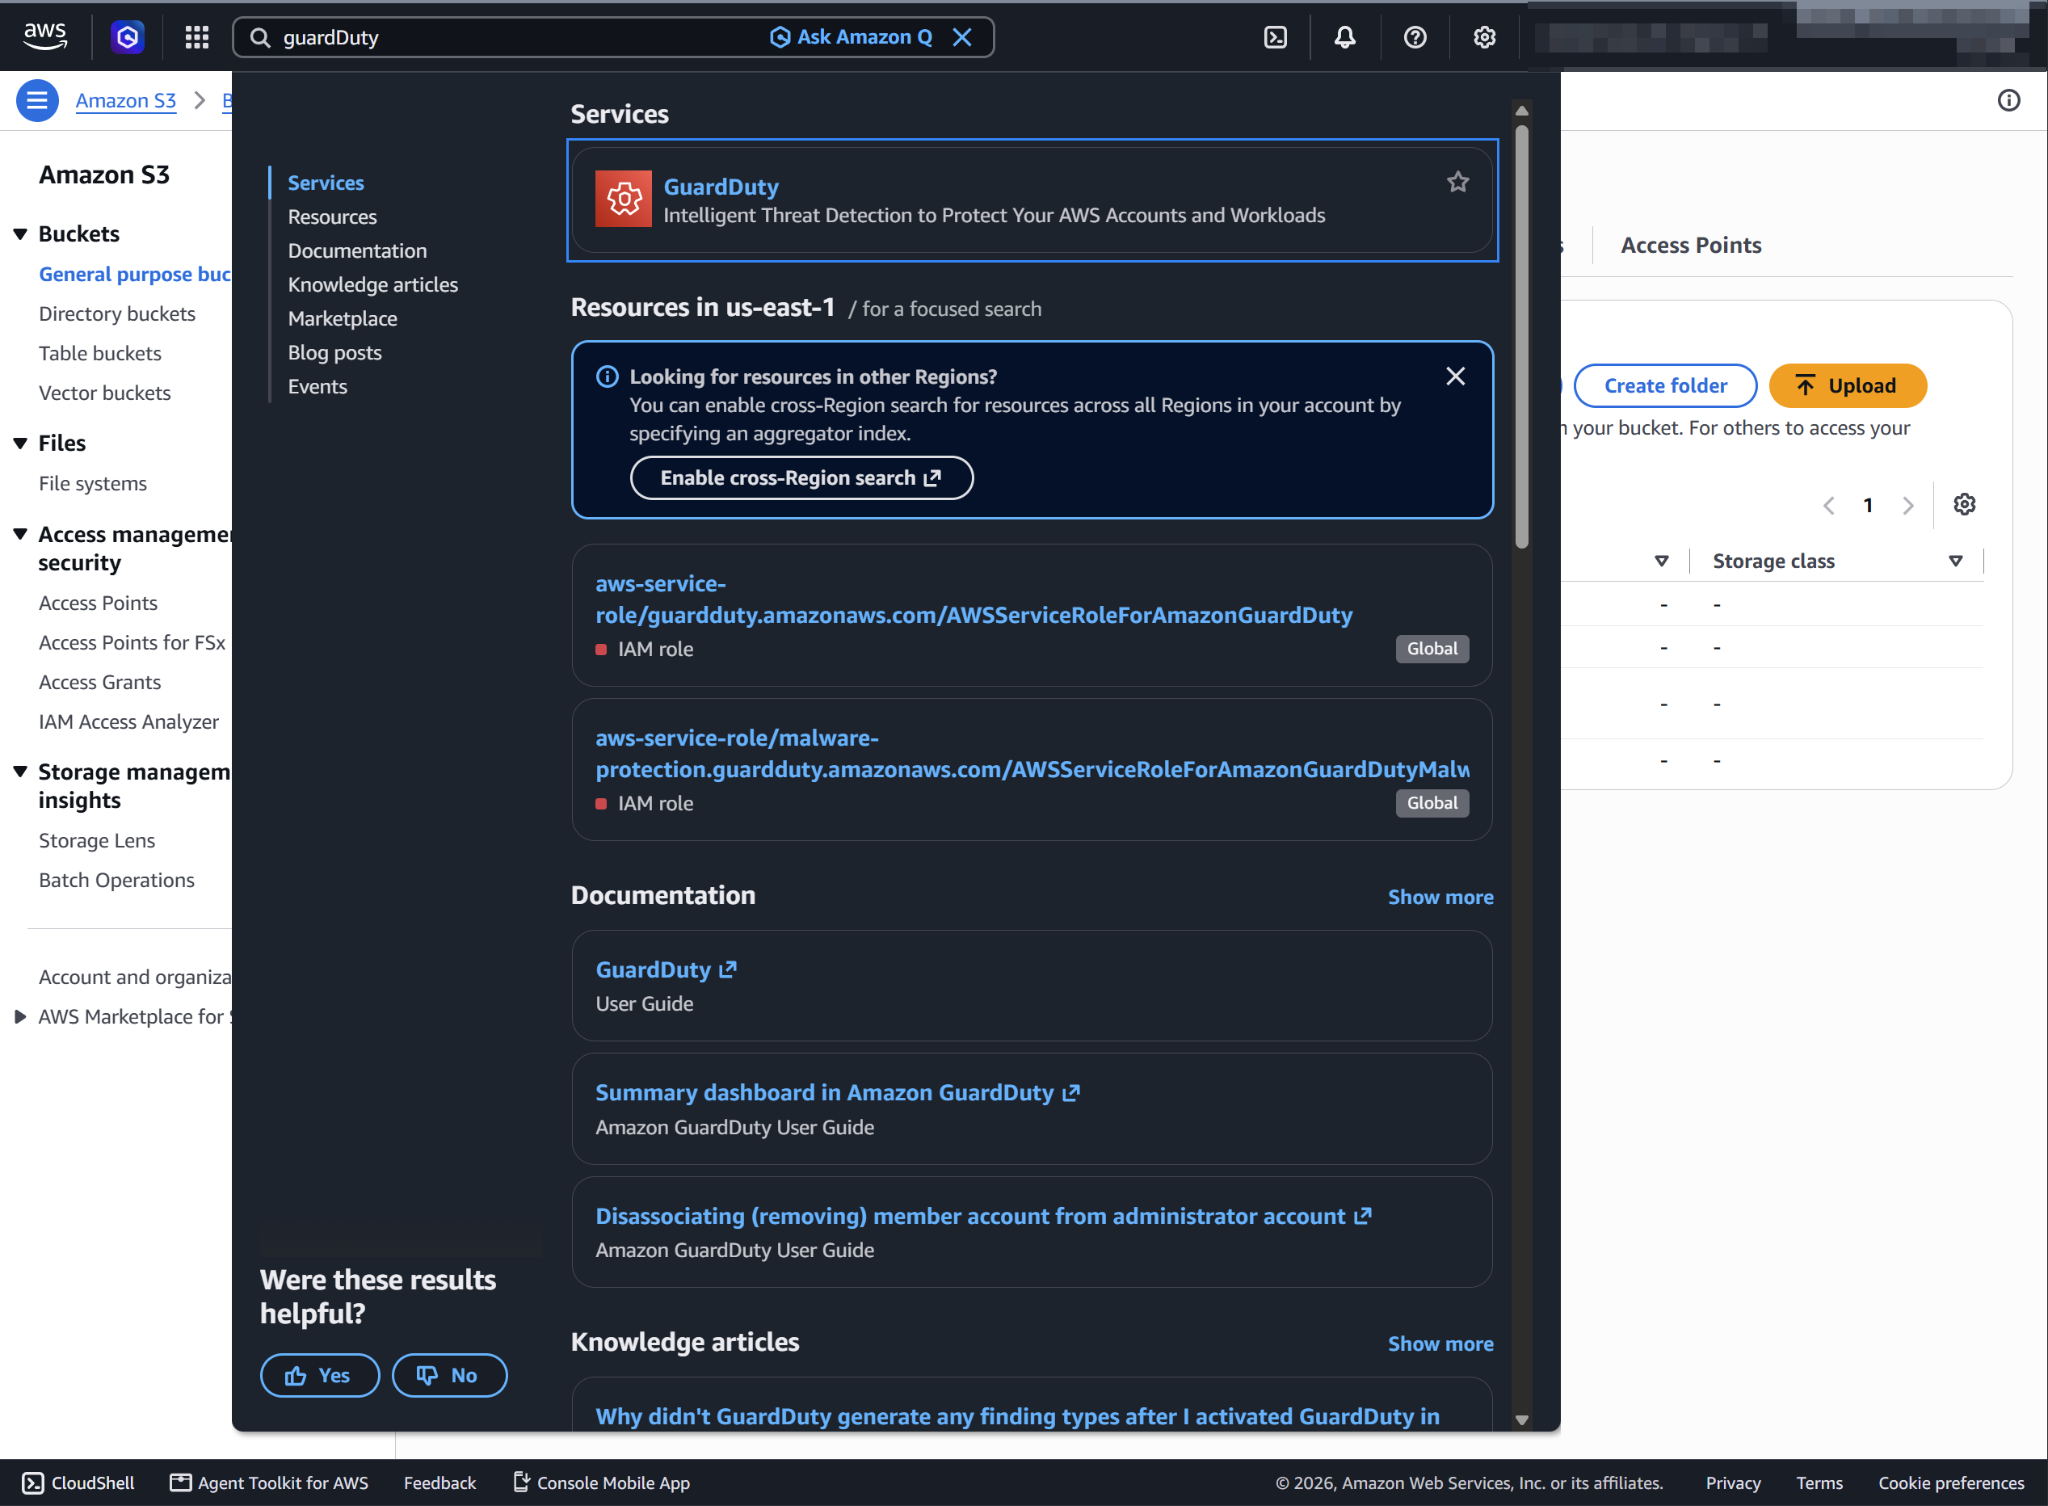The image size is (2048, 1506).
Task: Open Summary dashboard in Amazon GuardDuty doc
Action: click(x=837, y=1092)
